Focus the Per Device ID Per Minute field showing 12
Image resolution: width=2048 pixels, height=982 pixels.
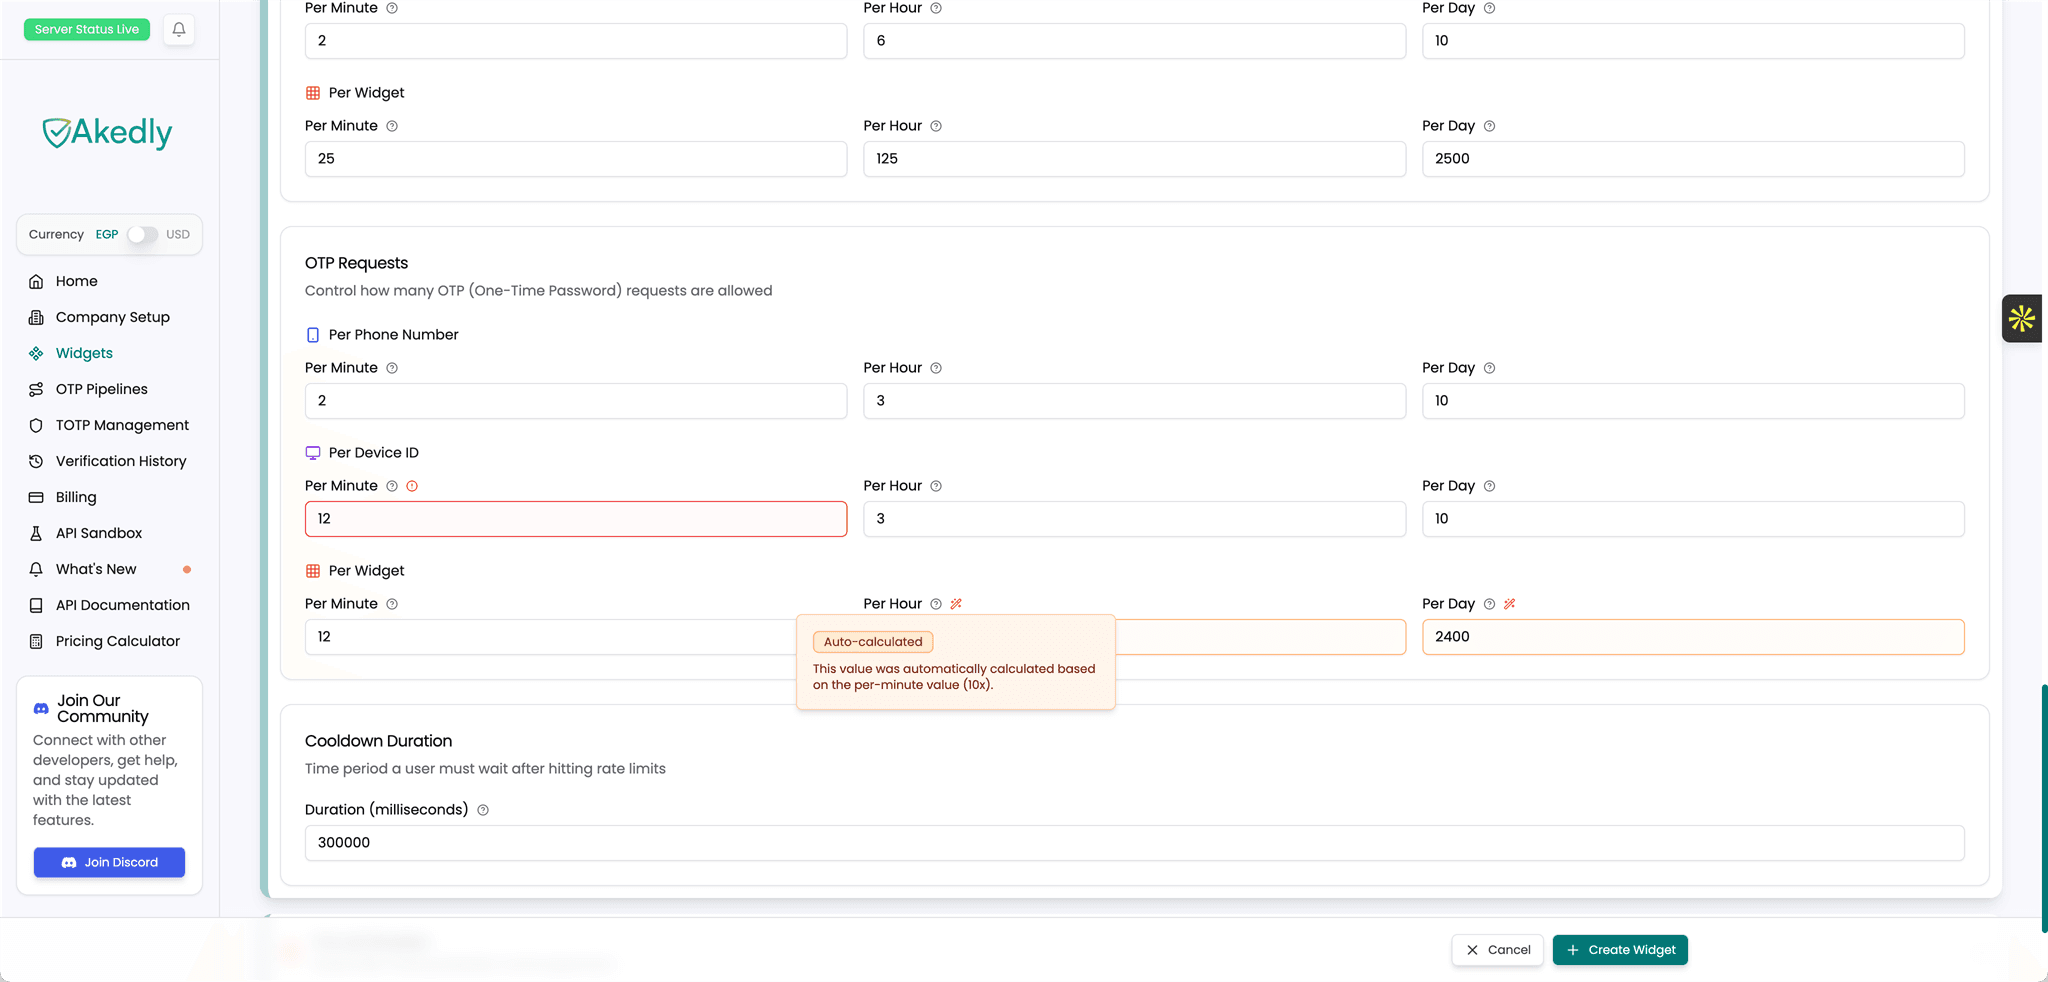coord(576,519)
